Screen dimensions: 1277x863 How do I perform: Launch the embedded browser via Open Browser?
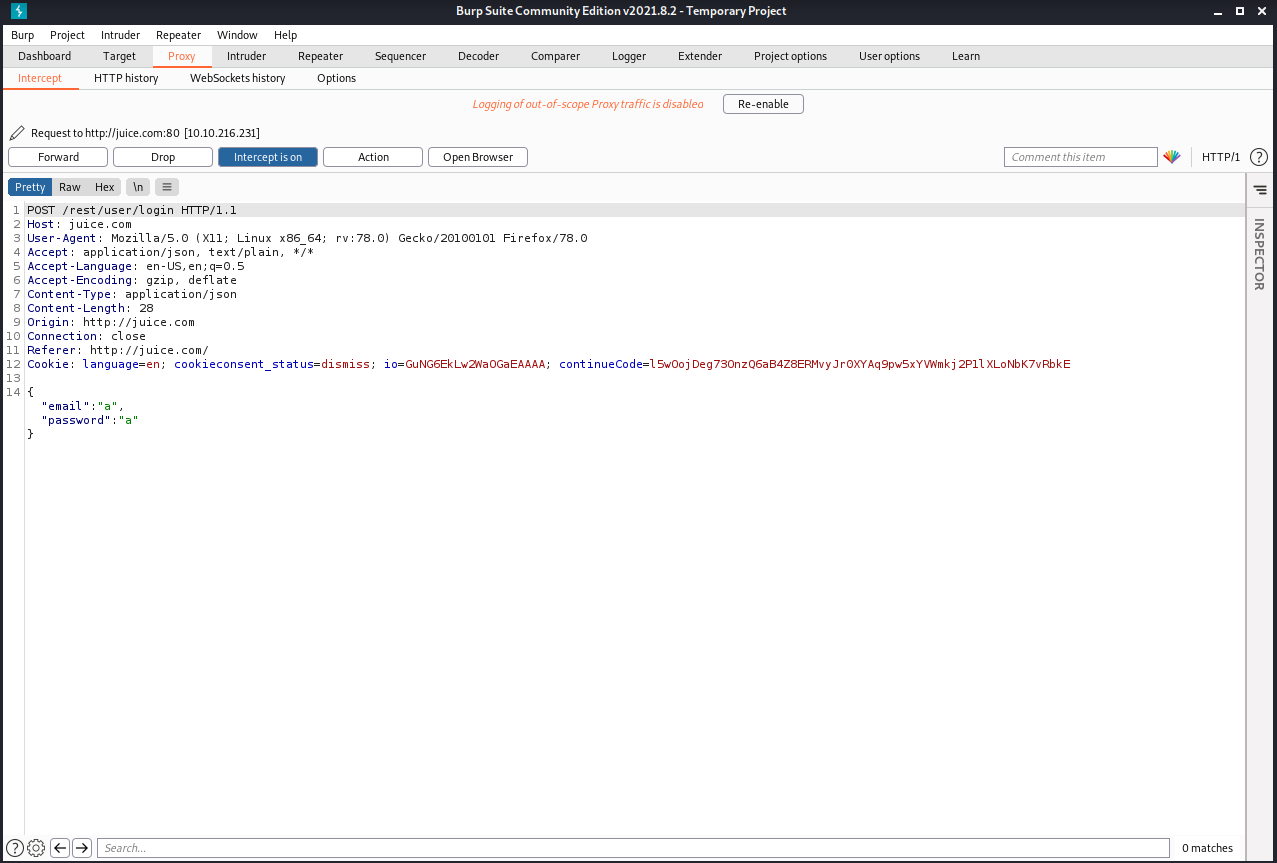(478, 157)
